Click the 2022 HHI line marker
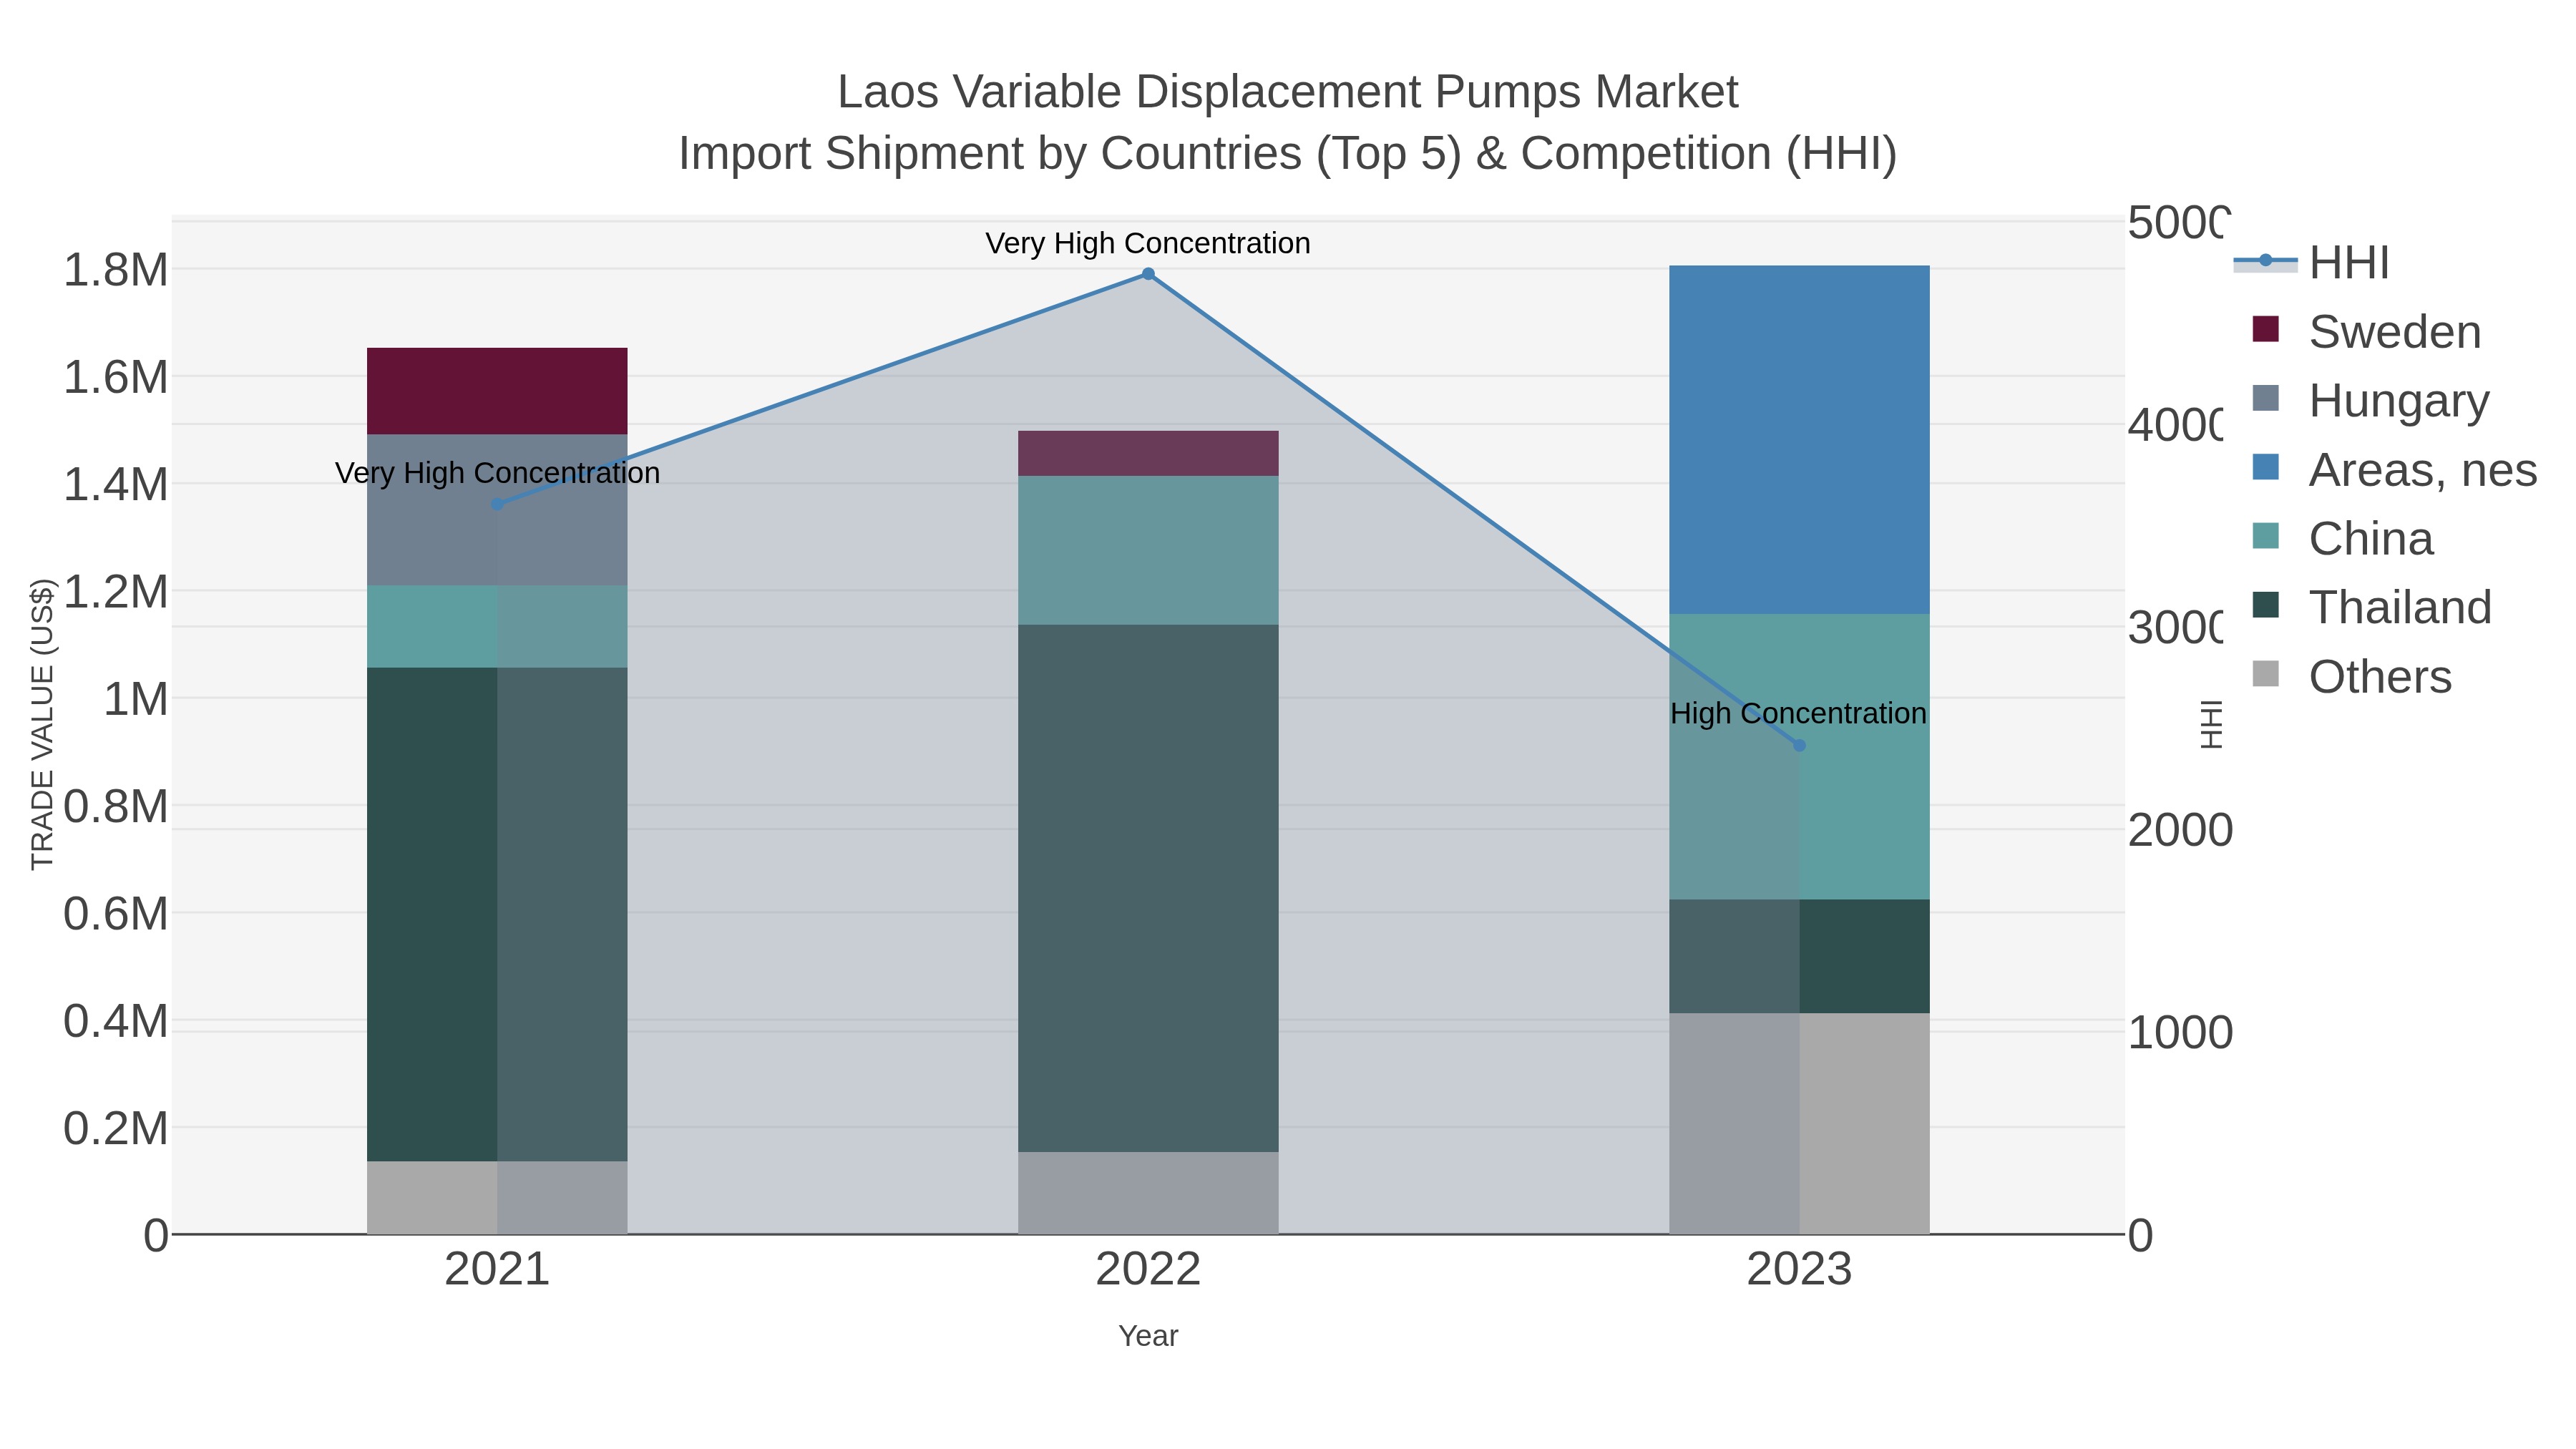Viewport: 2576px width, 1449px height. (x=1148, y=274)
